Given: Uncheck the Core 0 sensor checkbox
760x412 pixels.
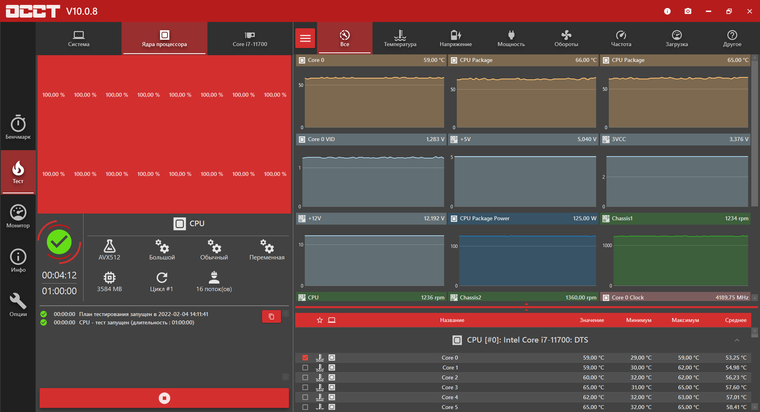Looking at the screenshot, I should pyautogui.click(x=305, y=358).
